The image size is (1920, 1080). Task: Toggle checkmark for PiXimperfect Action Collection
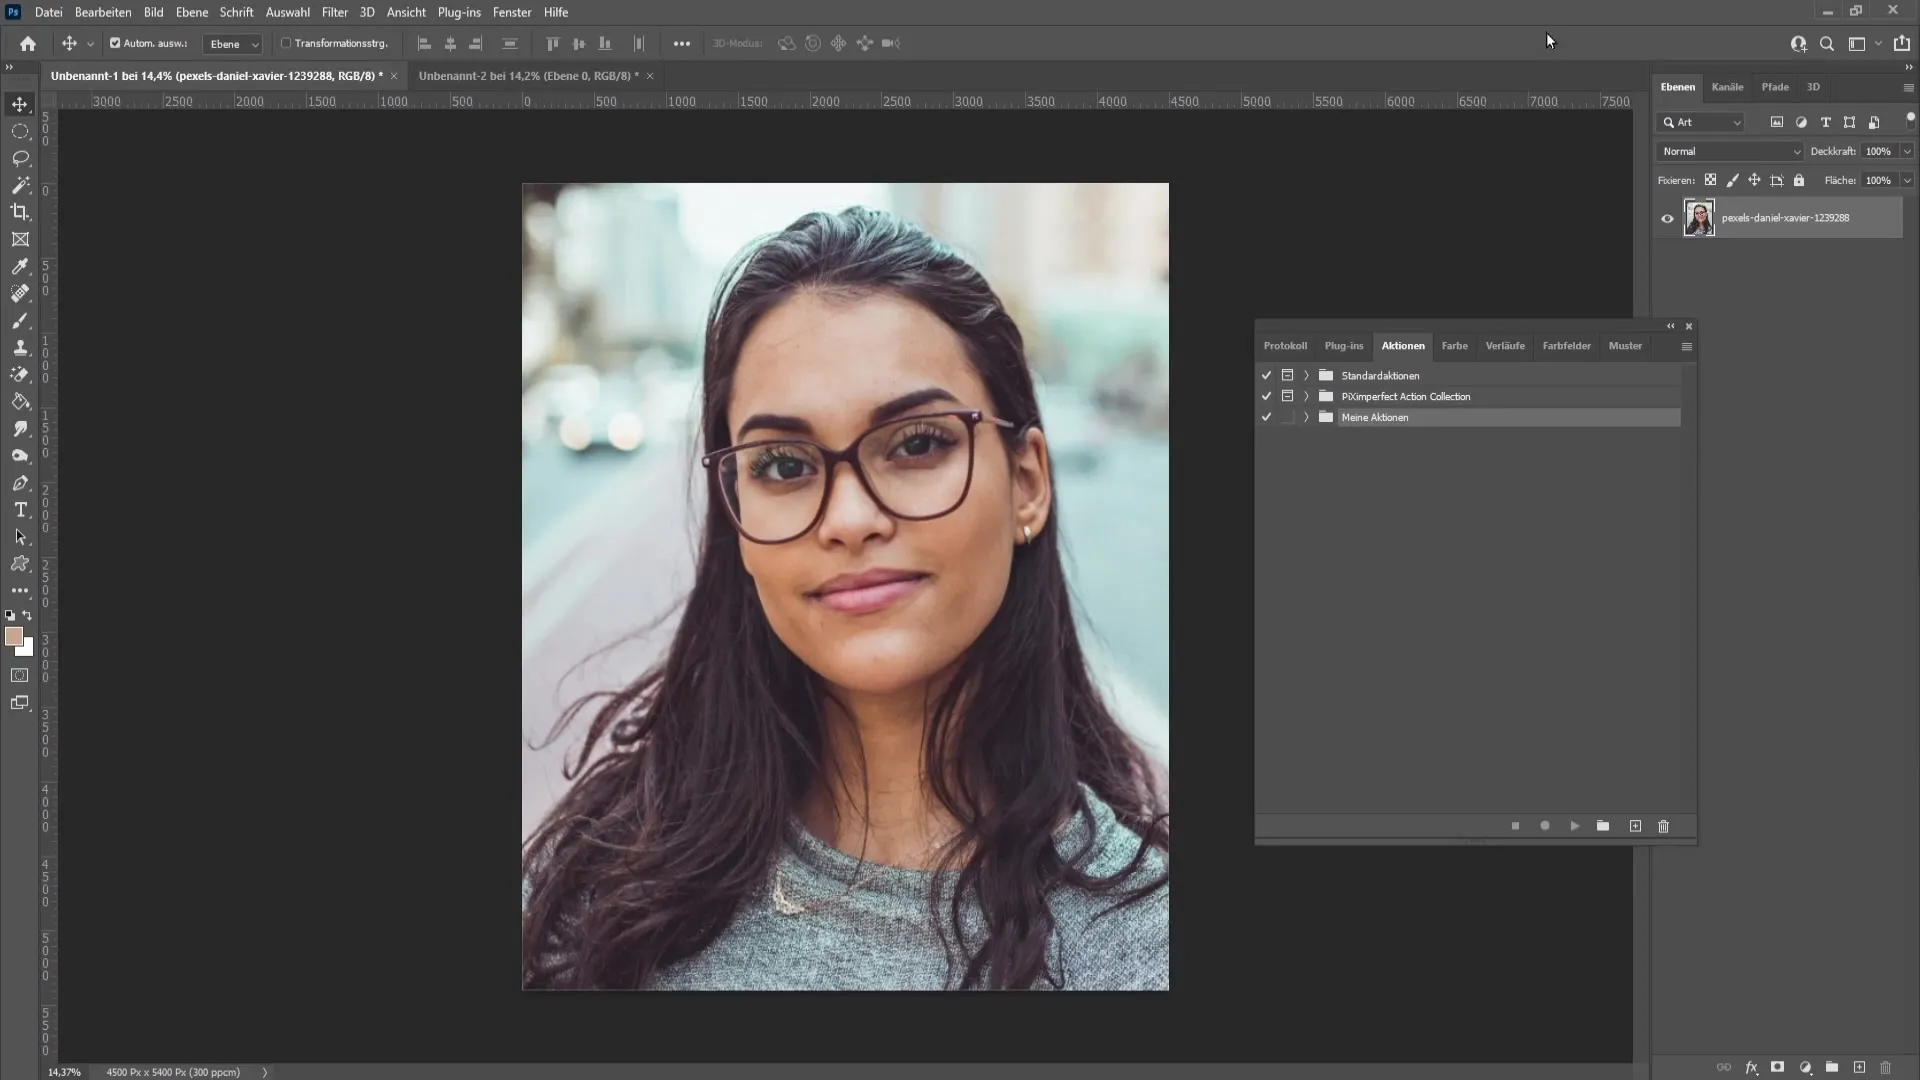pyautogui.click(x=1267, y=396)
